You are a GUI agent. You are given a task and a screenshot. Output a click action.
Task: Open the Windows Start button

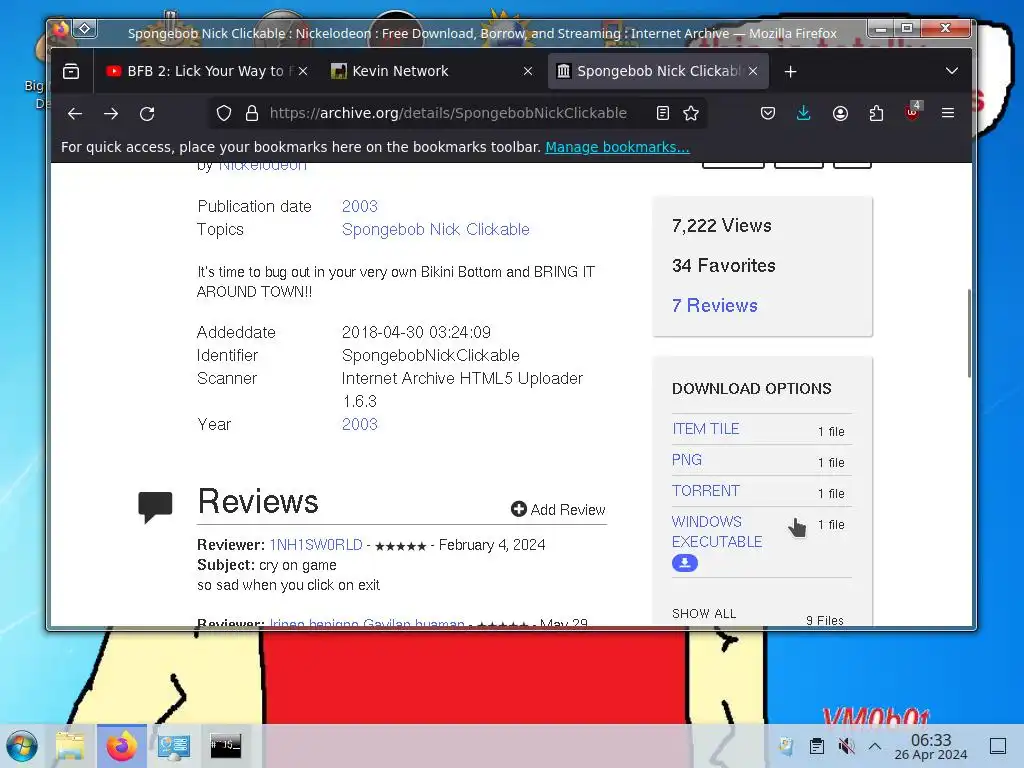(22, 746)
